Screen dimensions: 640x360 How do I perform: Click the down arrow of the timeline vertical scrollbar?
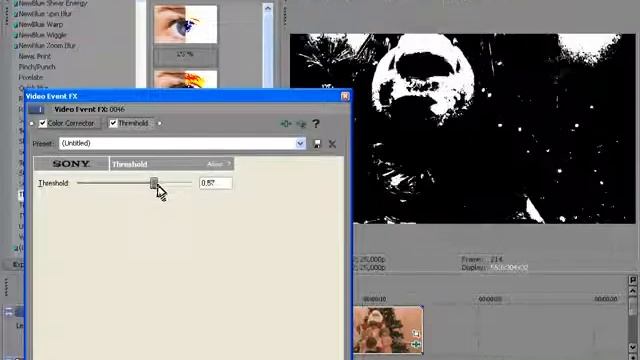(x=633, y=347)
